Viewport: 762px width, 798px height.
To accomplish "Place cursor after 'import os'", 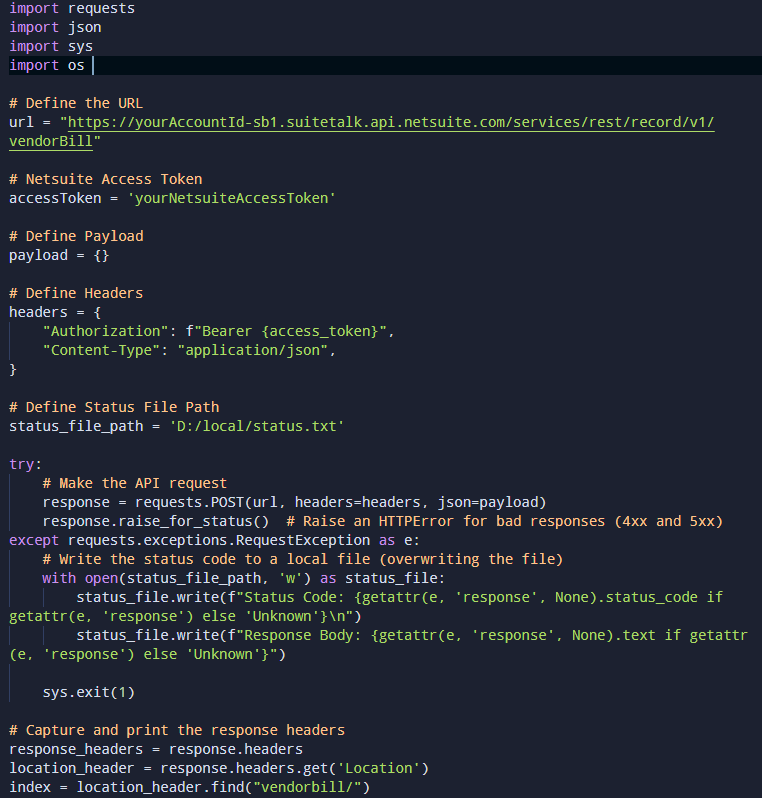I will [x=90, y=66].
